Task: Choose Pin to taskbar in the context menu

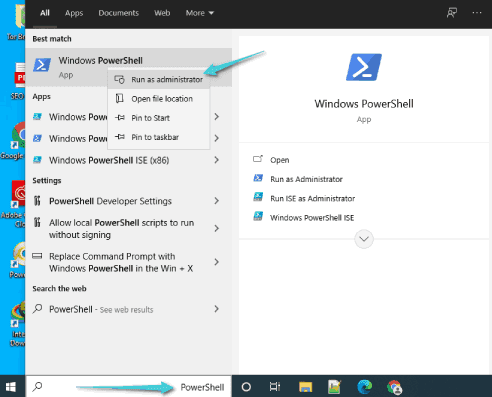Action: pos(159,137)
